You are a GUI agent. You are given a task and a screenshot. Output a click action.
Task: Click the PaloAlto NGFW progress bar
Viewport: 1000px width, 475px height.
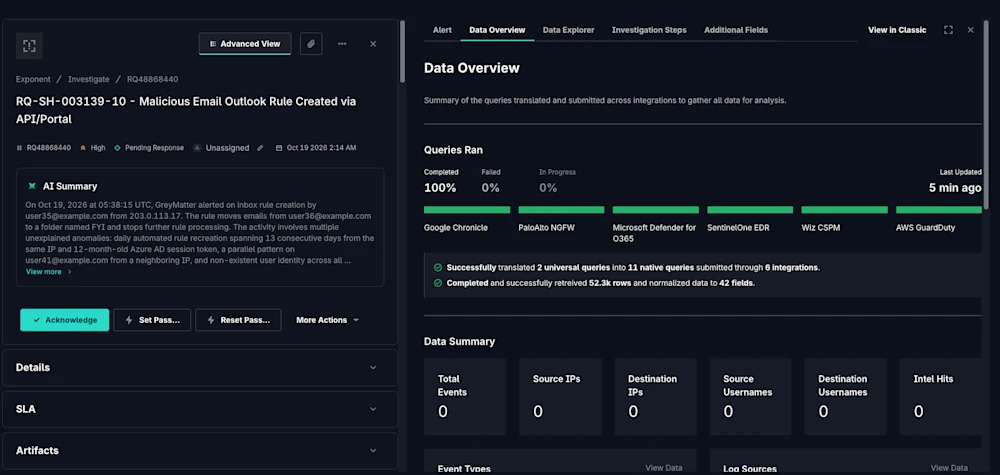tap(561, 210)
